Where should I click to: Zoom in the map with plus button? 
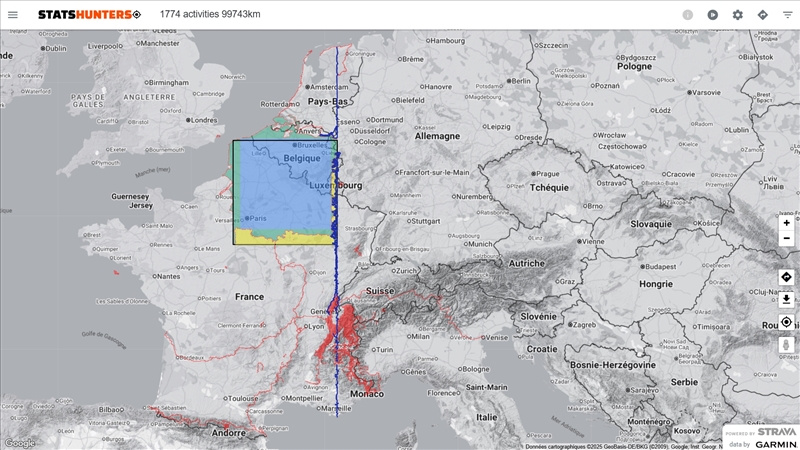click(786, 223)
